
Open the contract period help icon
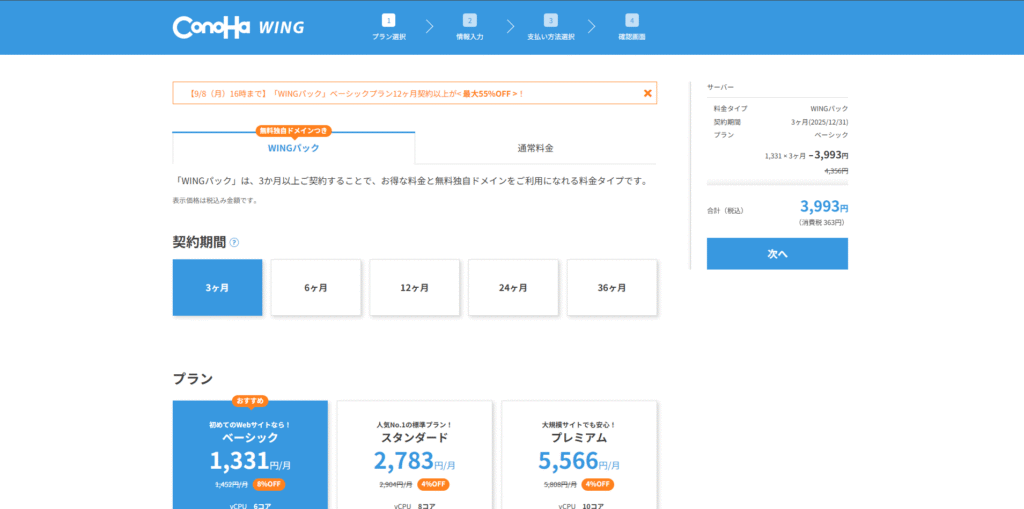(234, 242)
